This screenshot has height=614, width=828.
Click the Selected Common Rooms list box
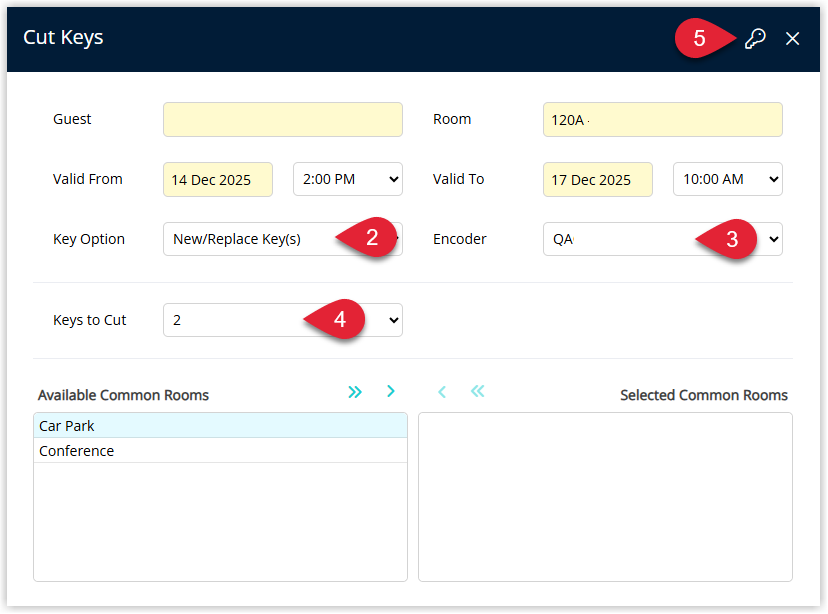point(605,497)
